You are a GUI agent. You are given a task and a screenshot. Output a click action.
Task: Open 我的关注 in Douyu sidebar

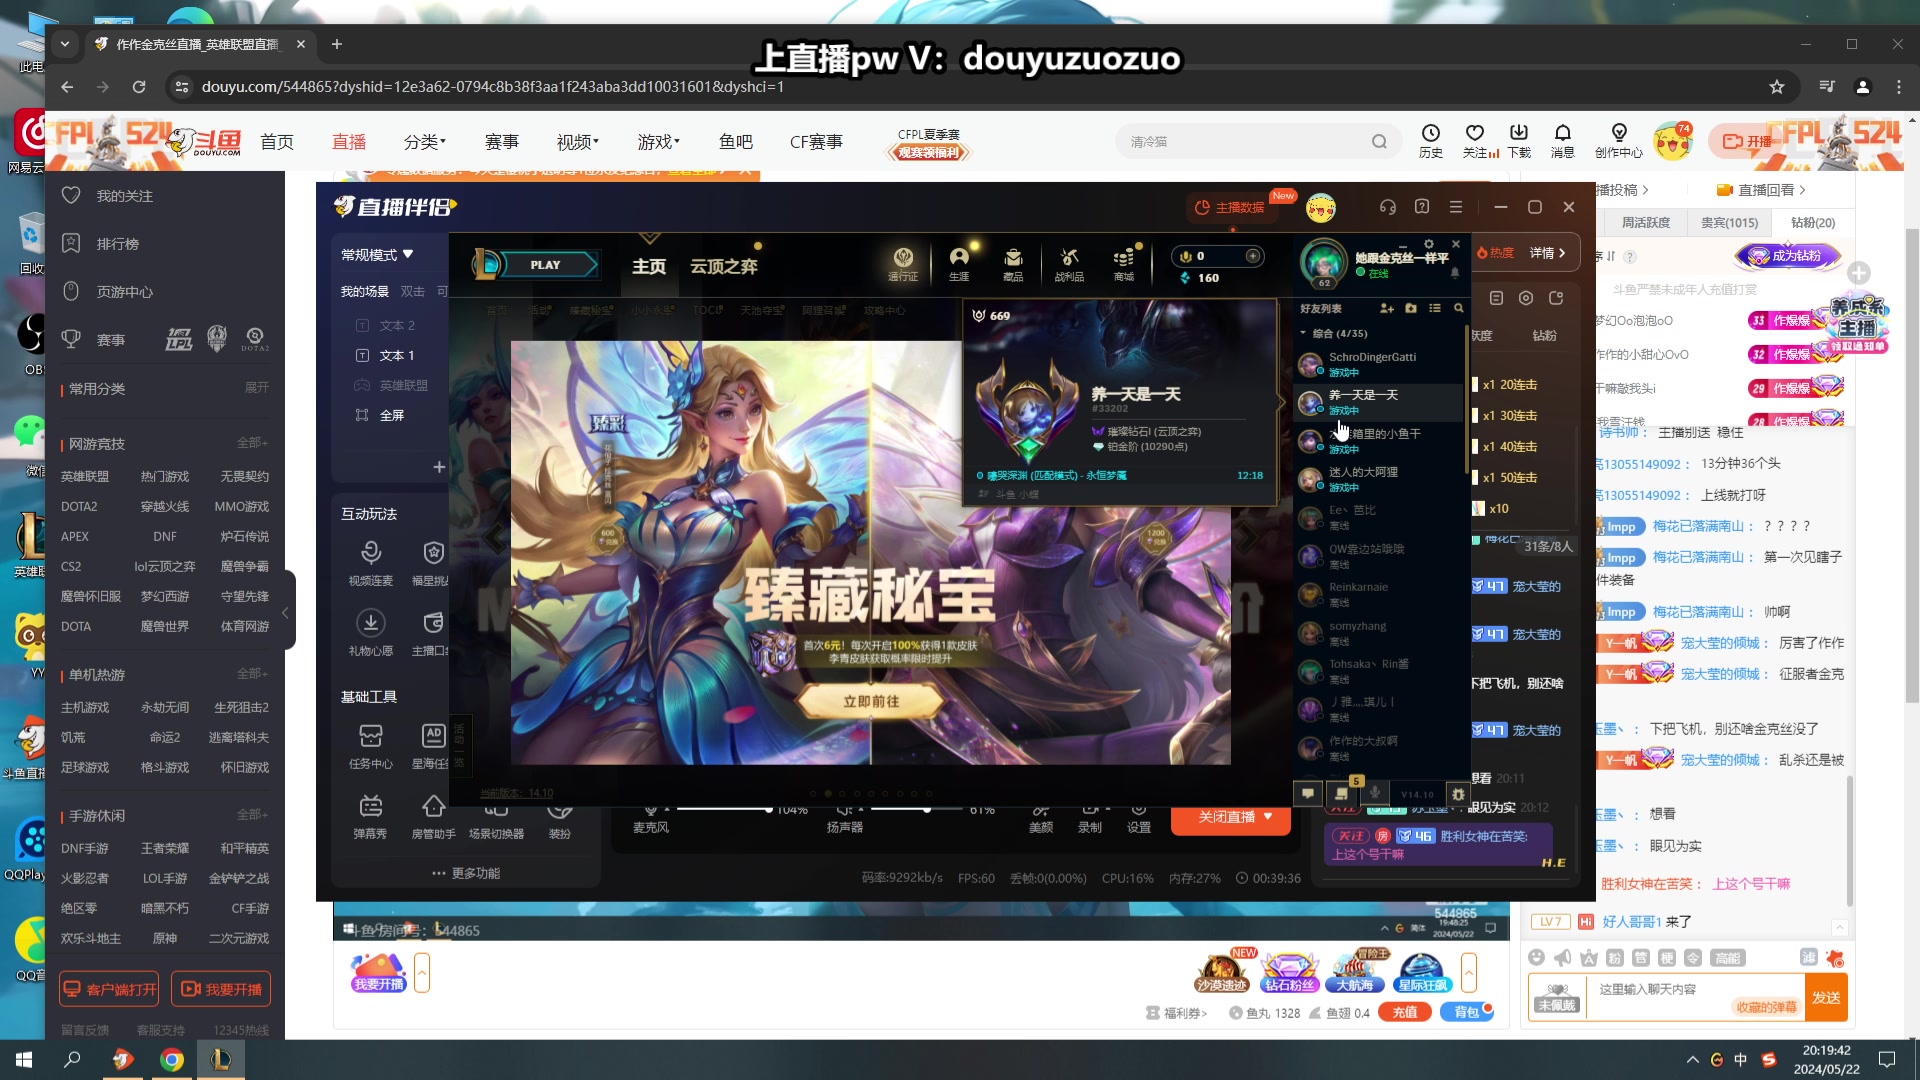[x=107, y=196]
